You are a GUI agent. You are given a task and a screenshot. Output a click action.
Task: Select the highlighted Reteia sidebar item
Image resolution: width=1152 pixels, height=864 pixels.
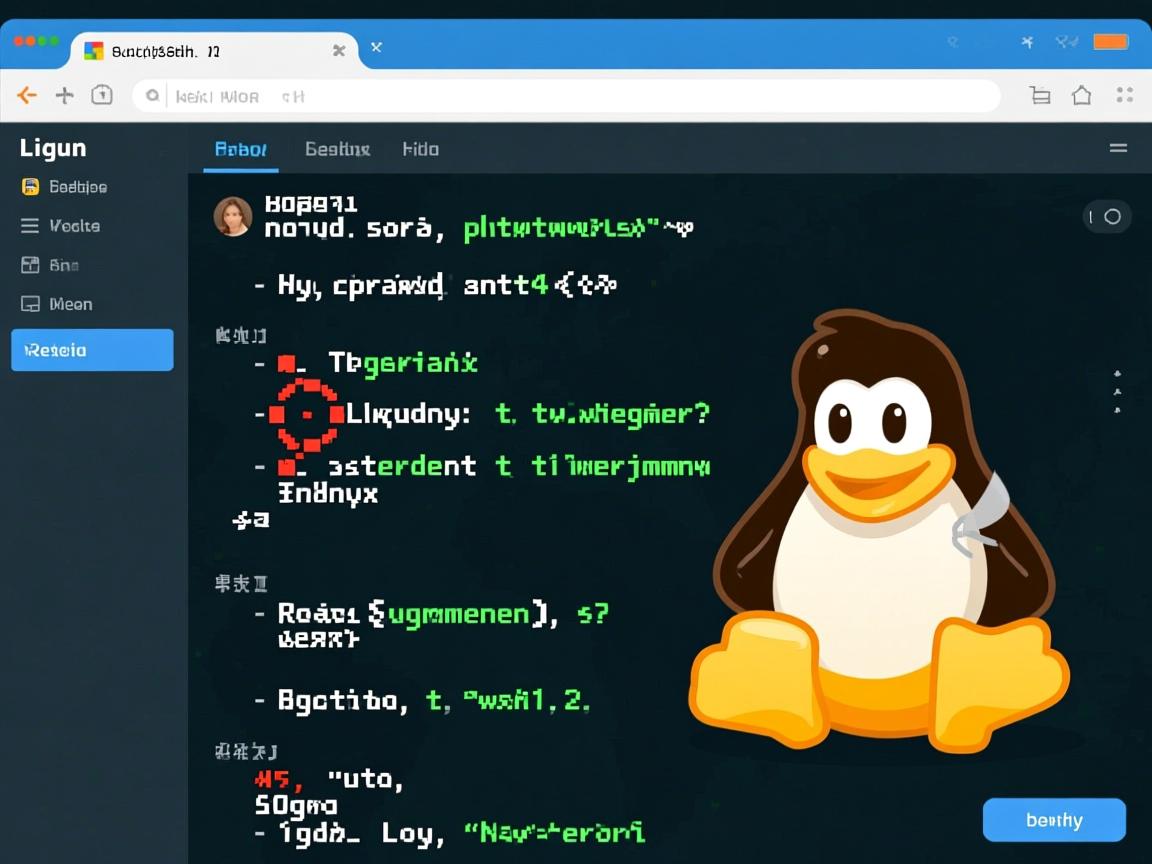[91, 350]
